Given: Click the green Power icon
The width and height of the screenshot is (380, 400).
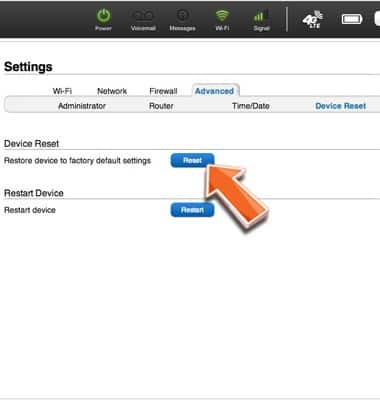Looking at the screenshot, I should click(103, 16).
